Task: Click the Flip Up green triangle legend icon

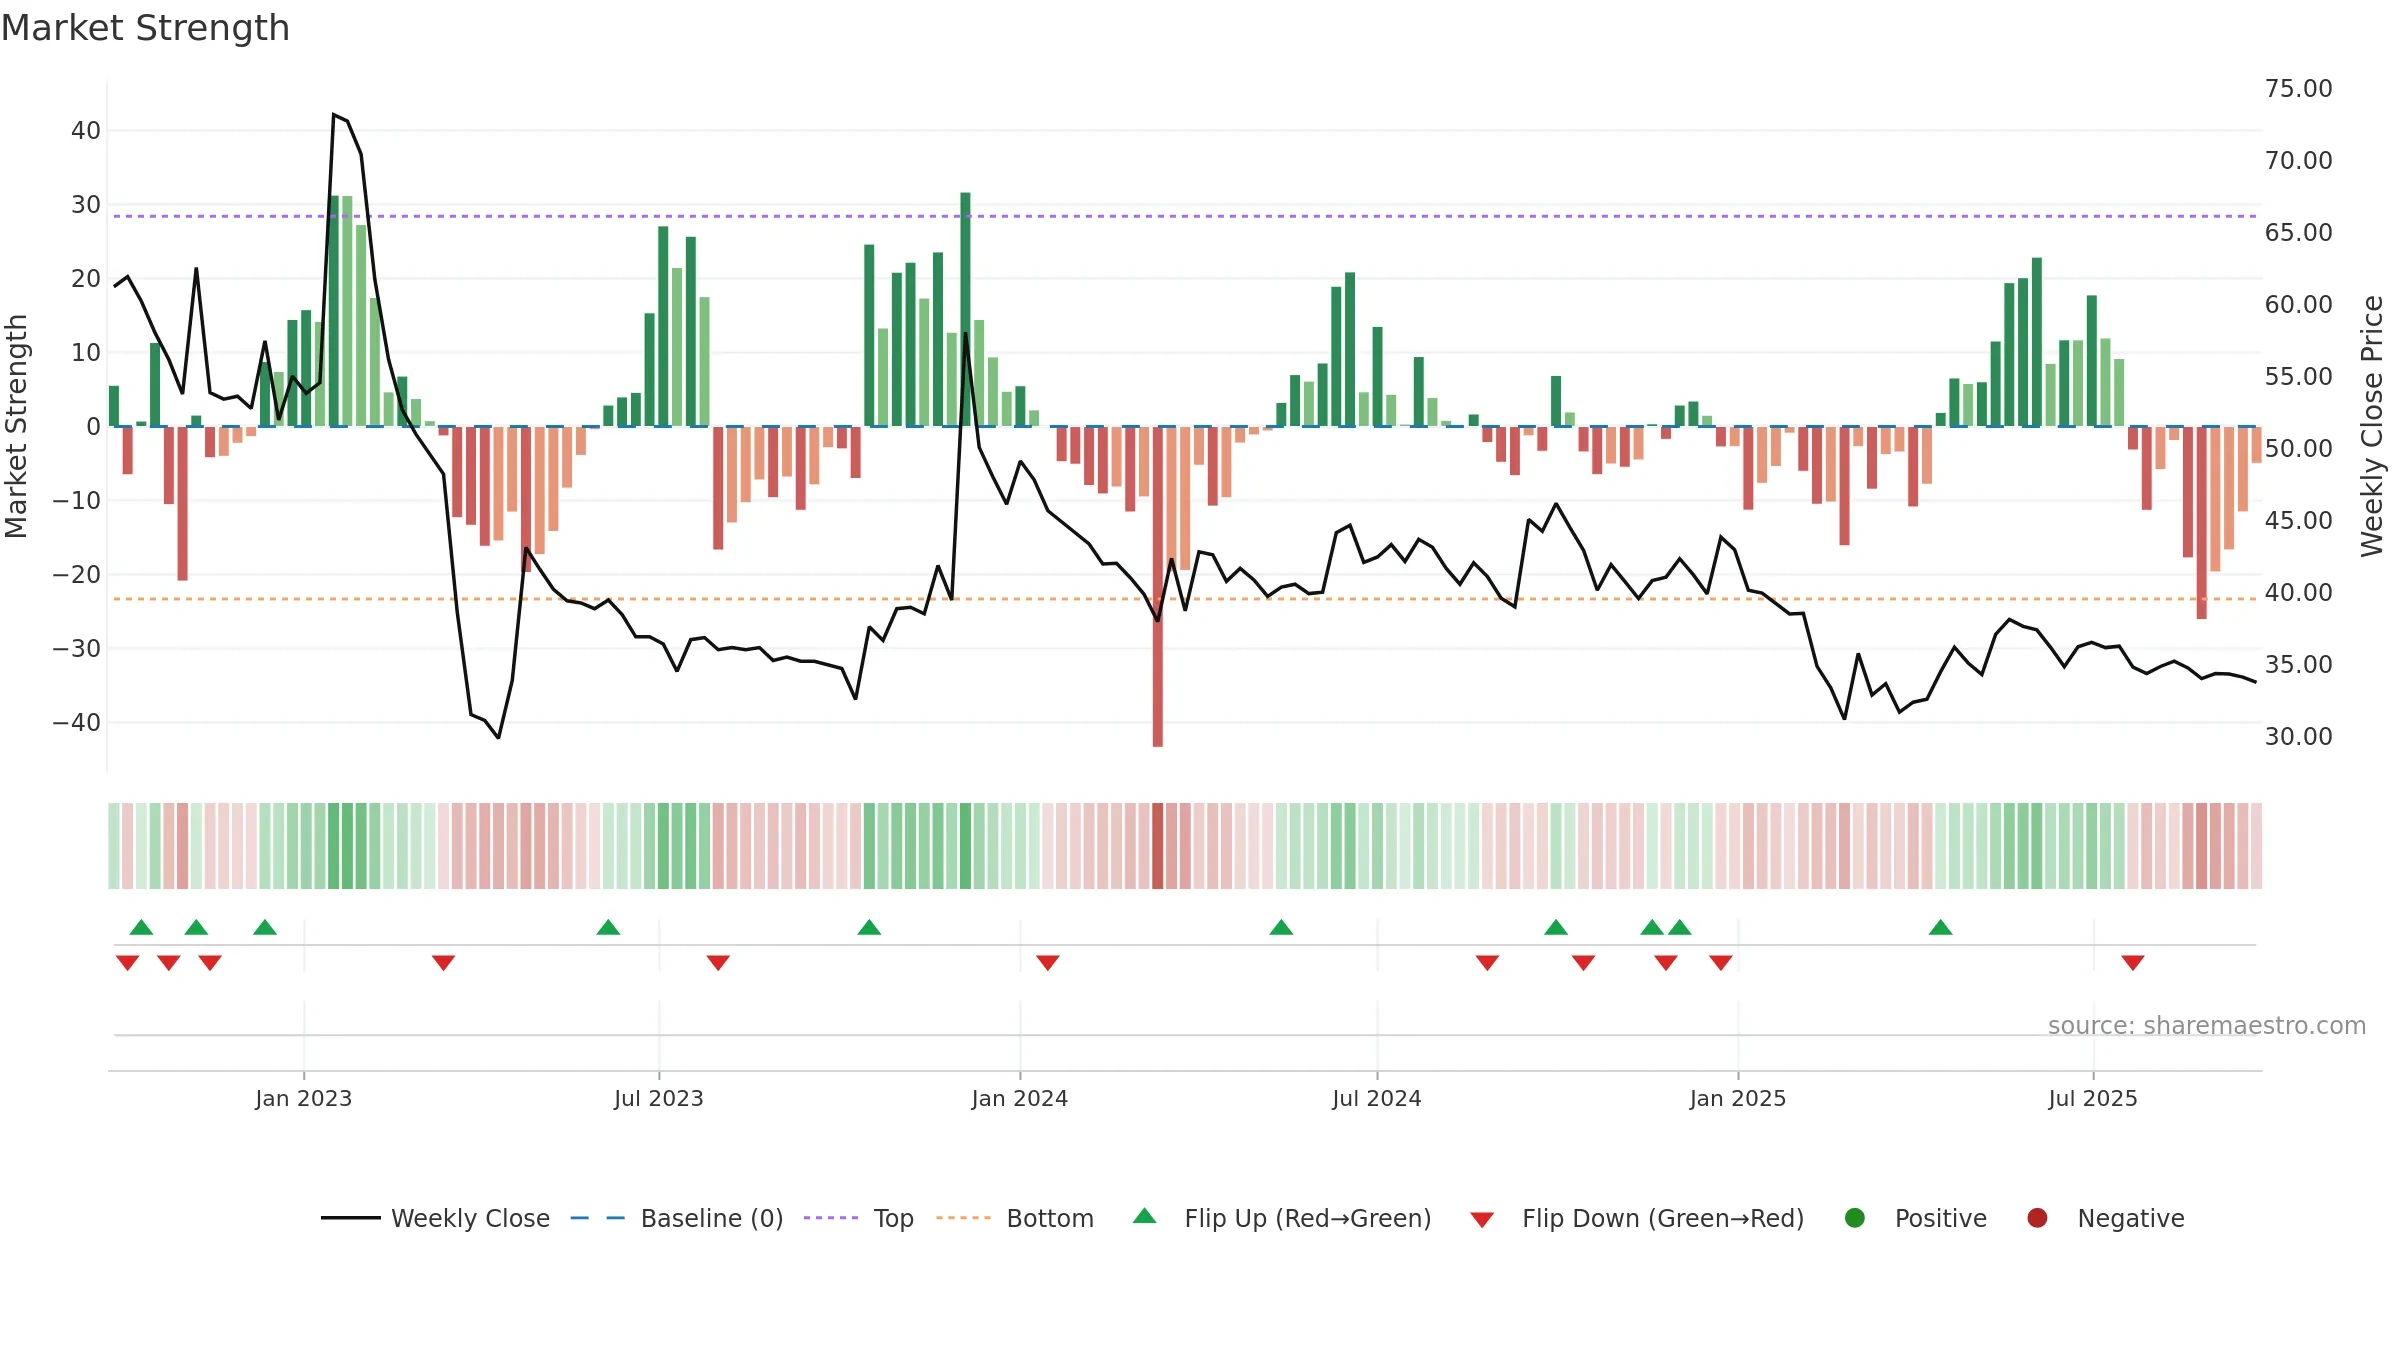Action: [1145, 1216]
